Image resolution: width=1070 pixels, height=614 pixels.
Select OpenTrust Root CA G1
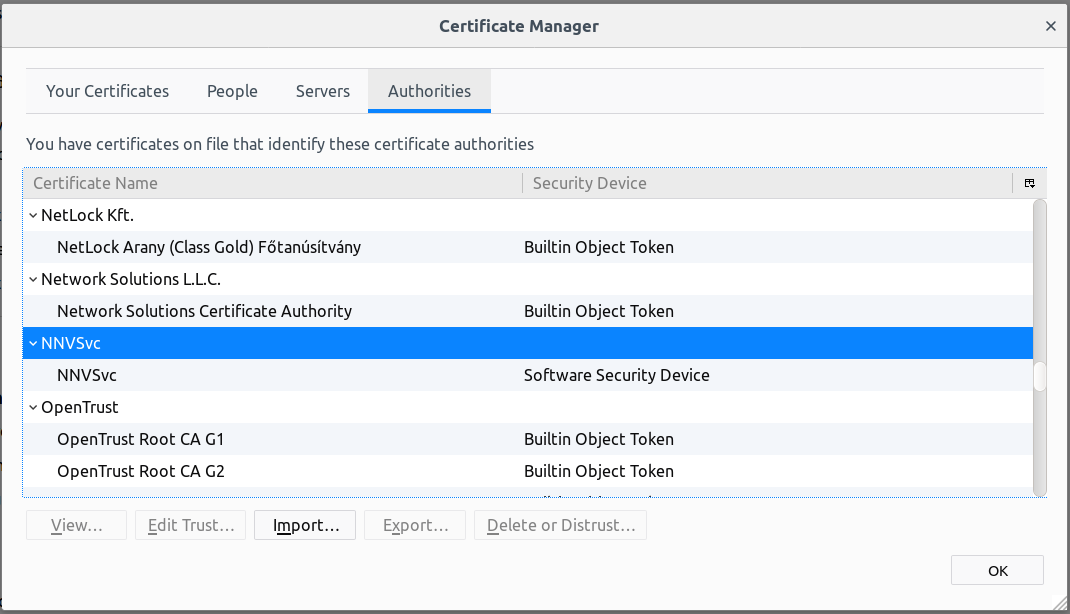(x=141, y=439)
